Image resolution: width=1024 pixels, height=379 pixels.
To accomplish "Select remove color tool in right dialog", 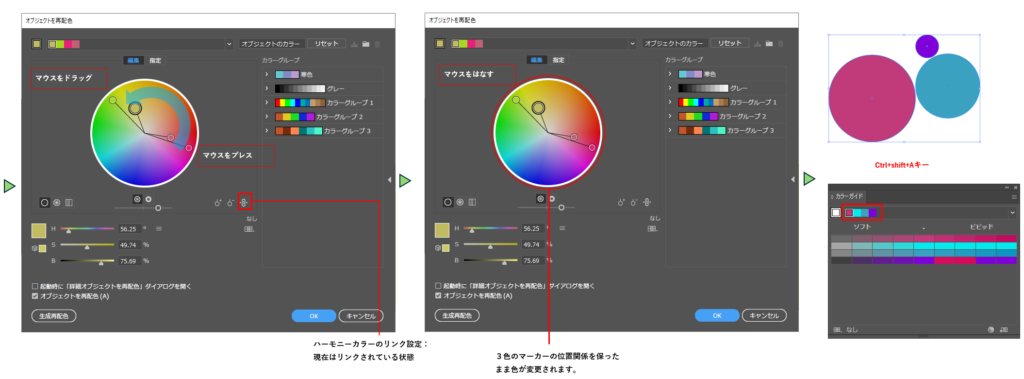I will click(634, 203).
